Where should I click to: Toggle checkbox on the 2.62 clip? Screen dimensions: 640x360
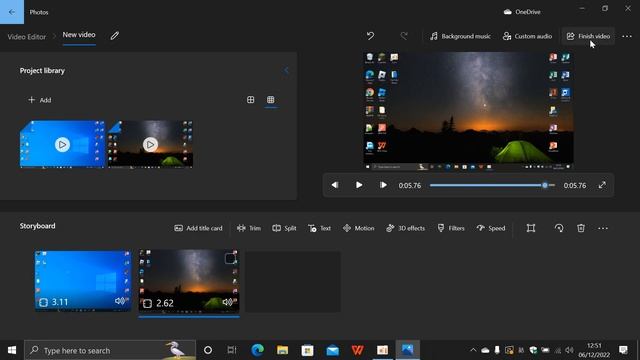(x=230, y=258)
